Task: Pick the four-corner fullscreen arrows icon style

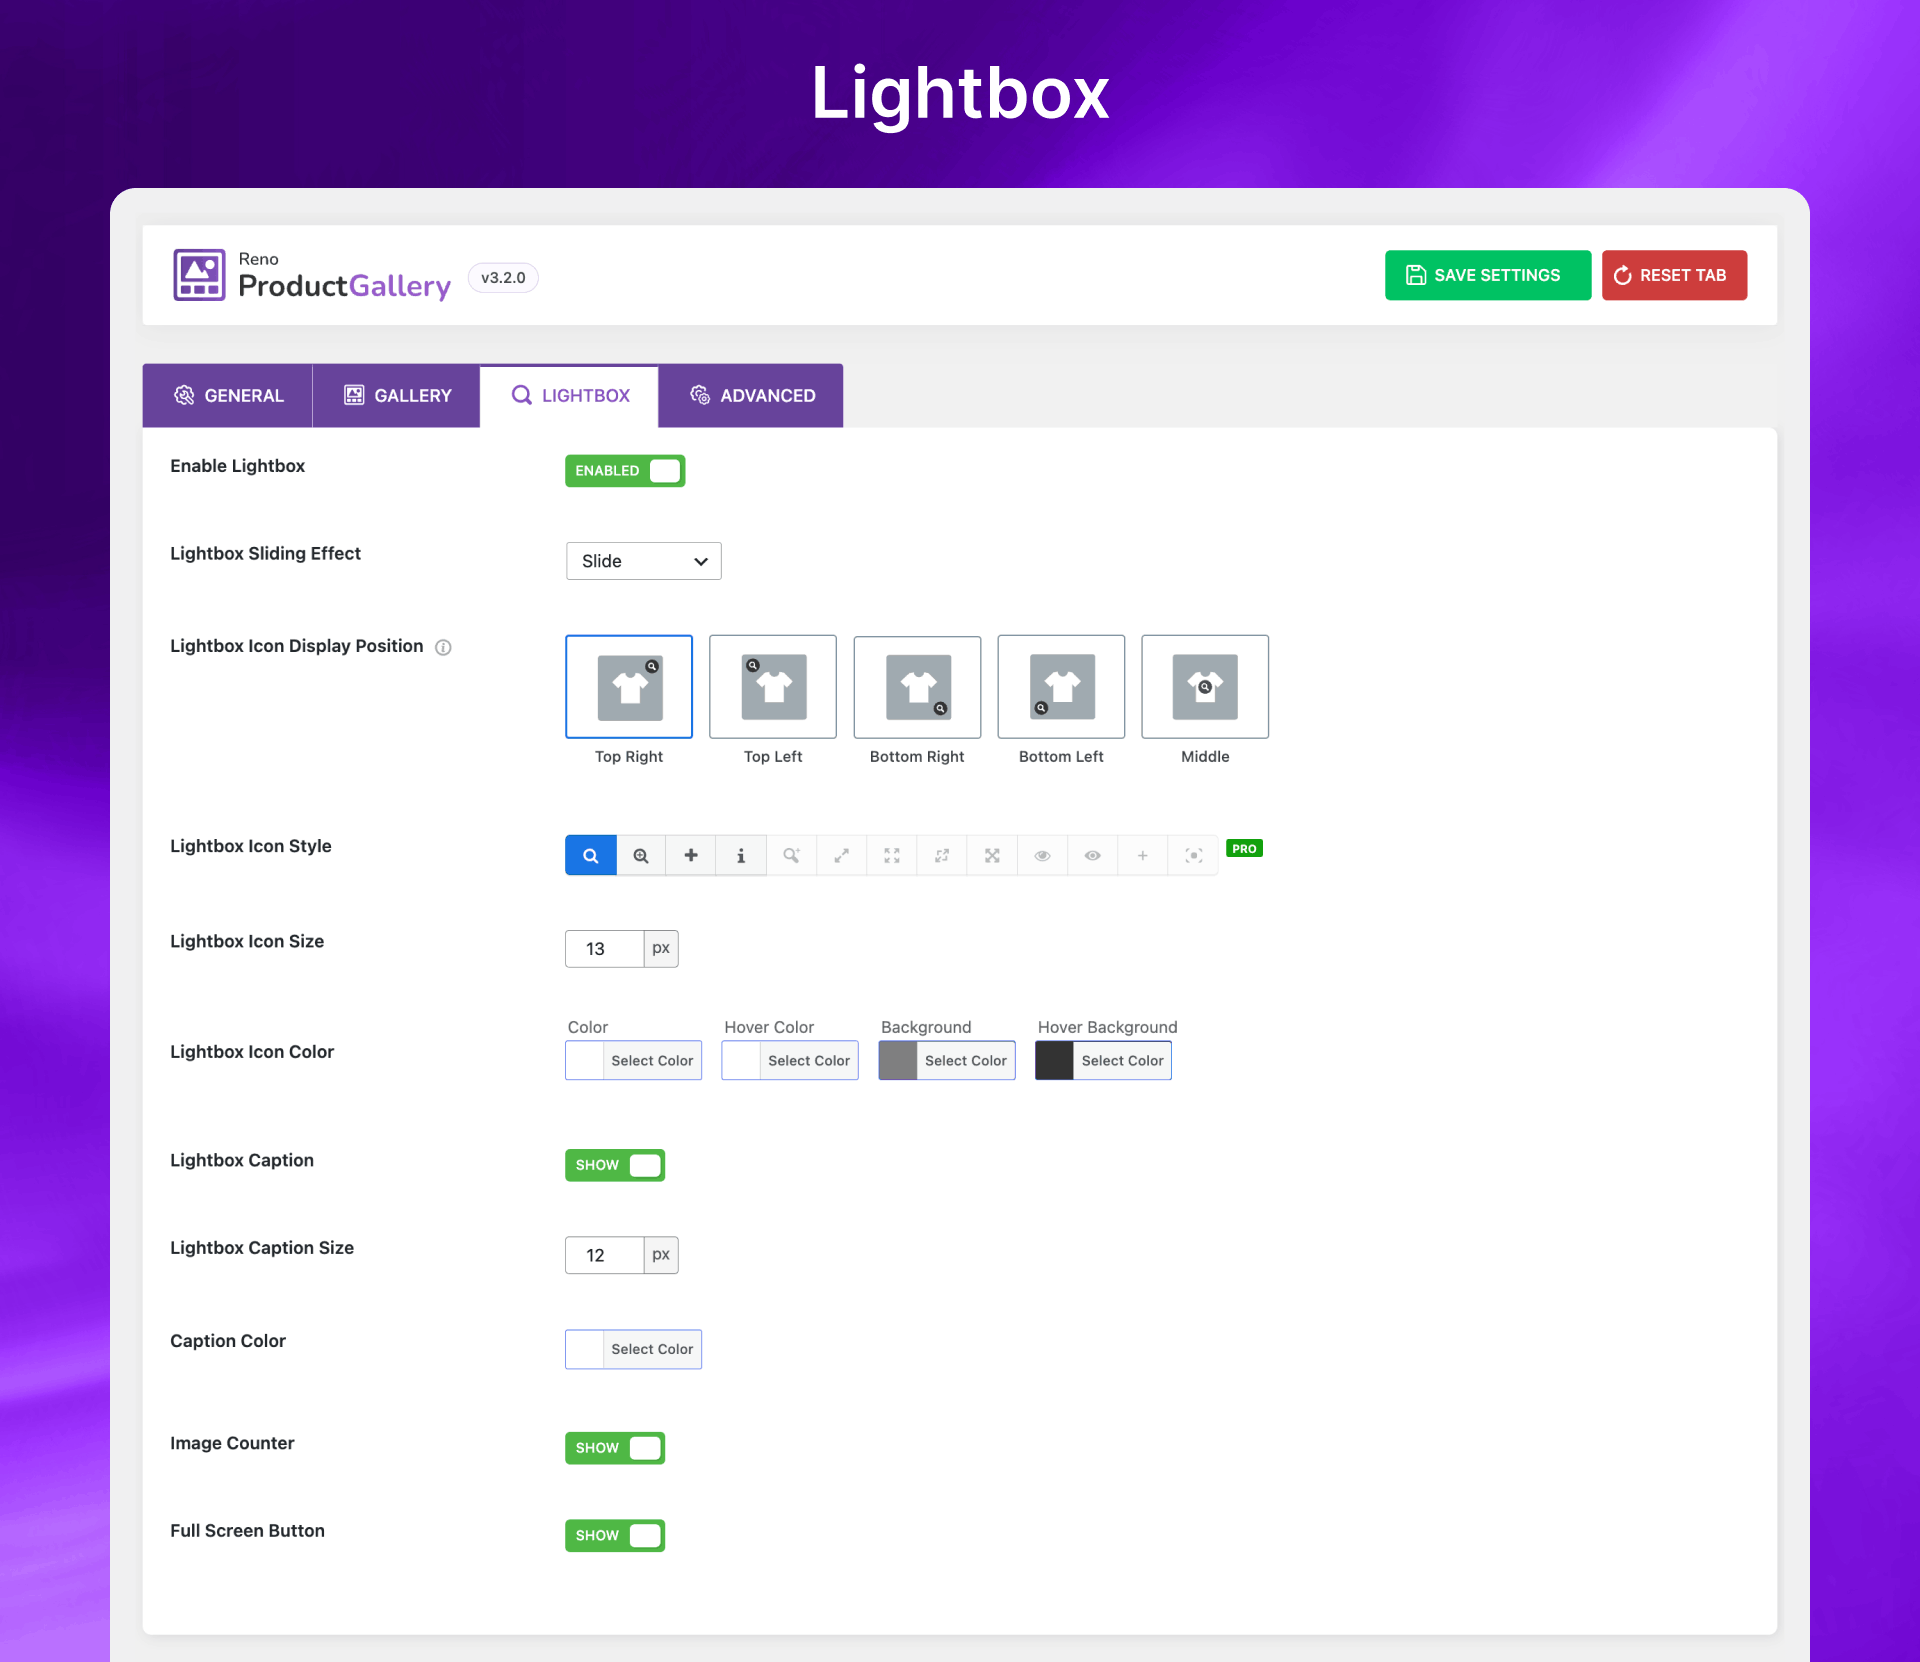Action: click(892, 856)
